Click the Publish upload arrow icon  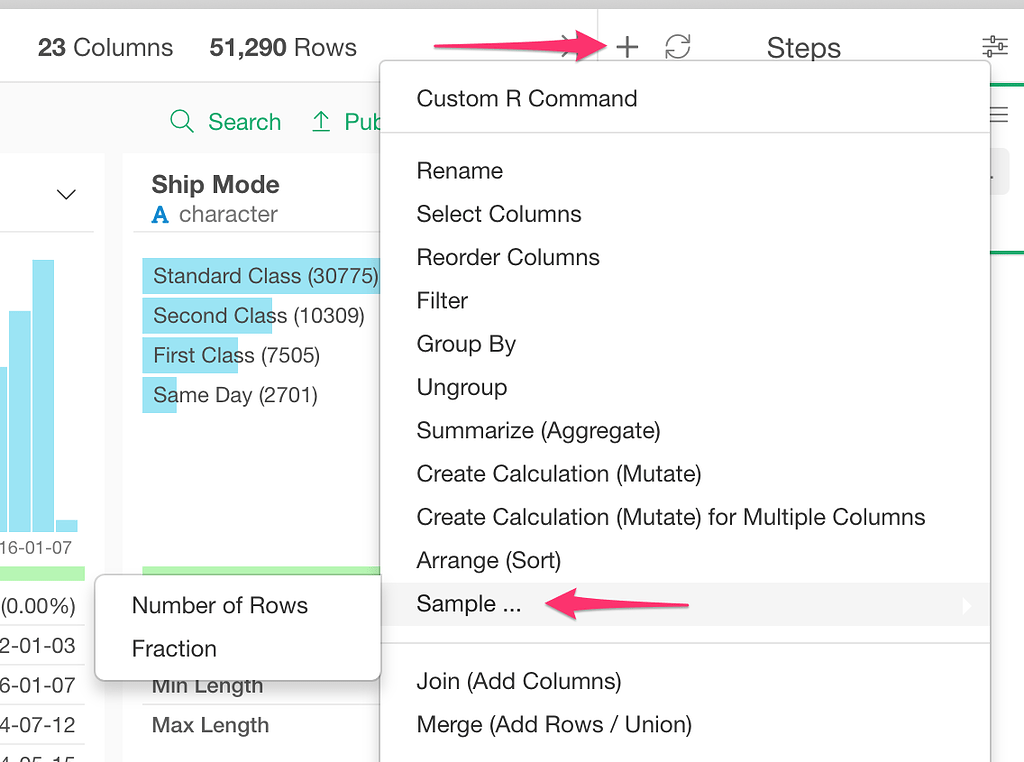click(321, 122)
